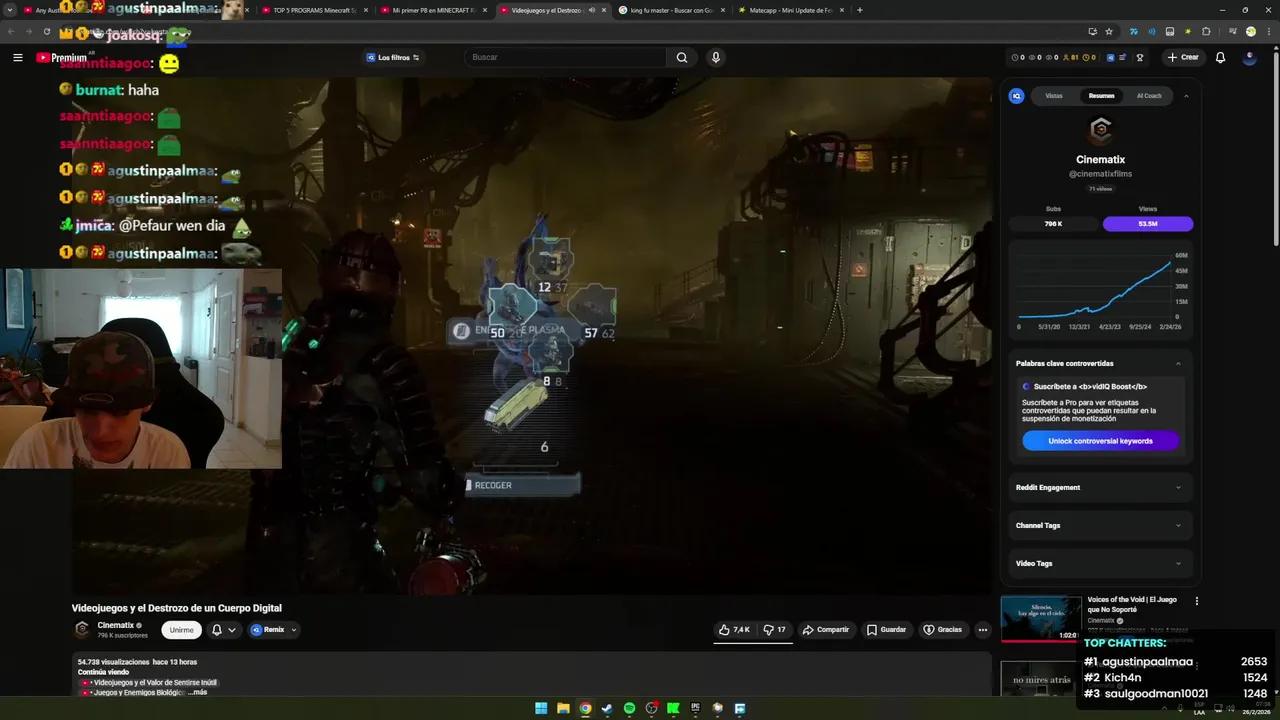Open install/cast icon in address bar
The width and height of the screenshot is (1280, 720).
tap(1092, 31)
